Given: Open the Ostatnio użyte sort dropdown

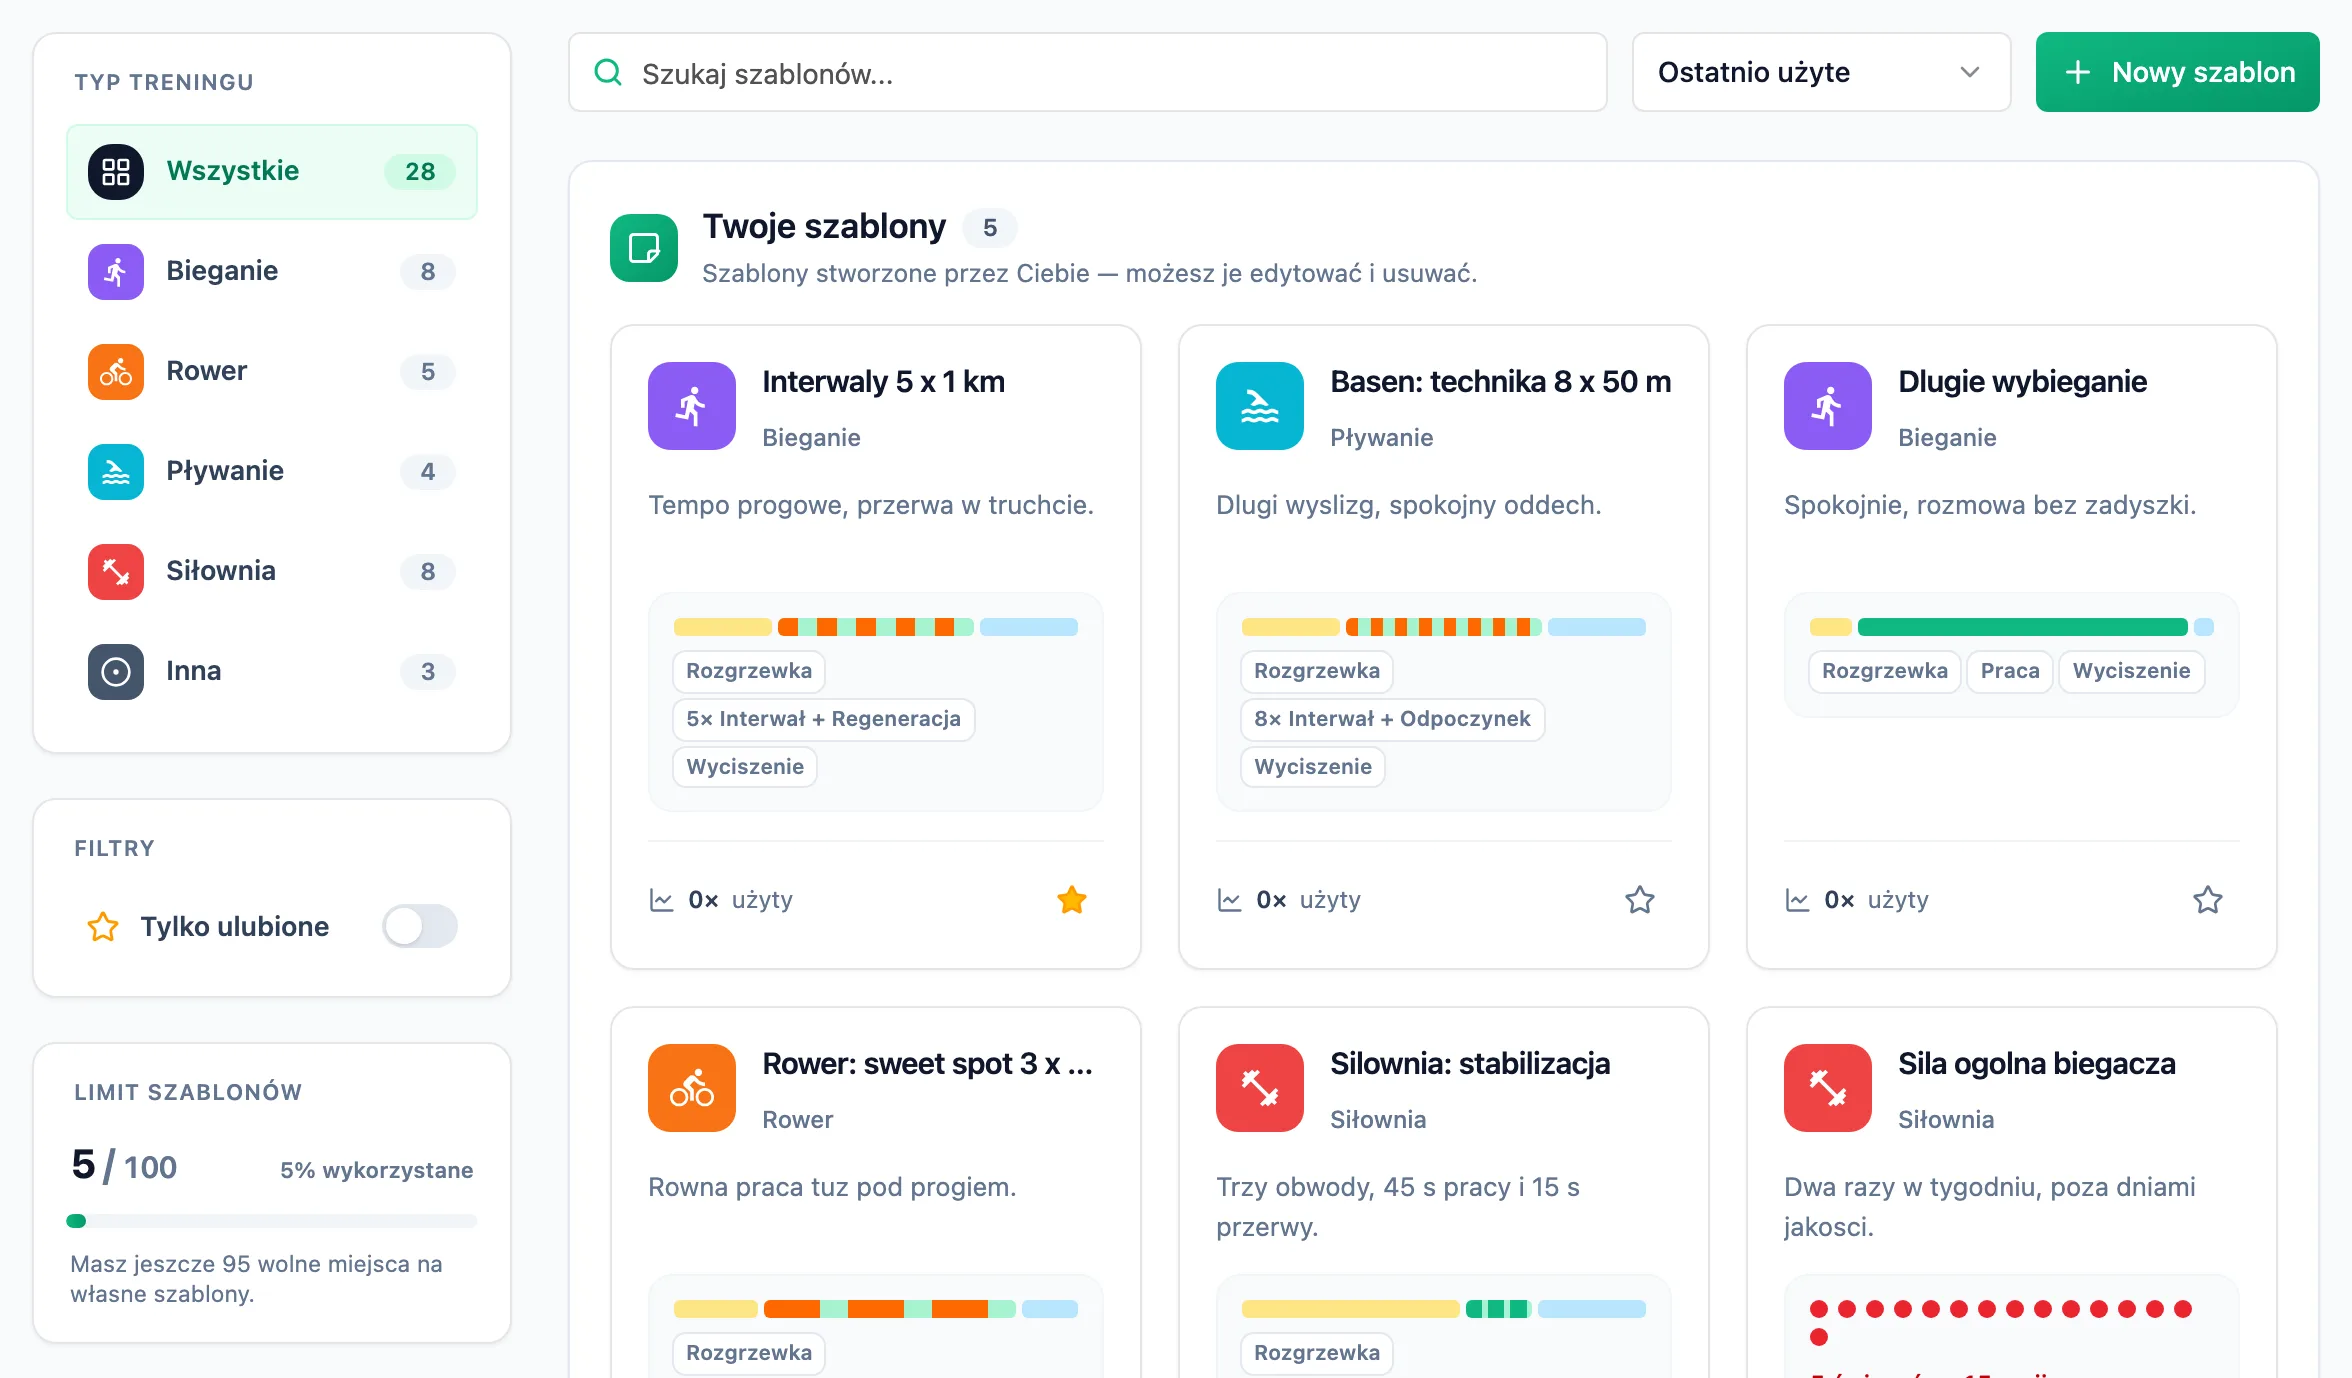Looking at the screenshot, I should (1821, 72).
